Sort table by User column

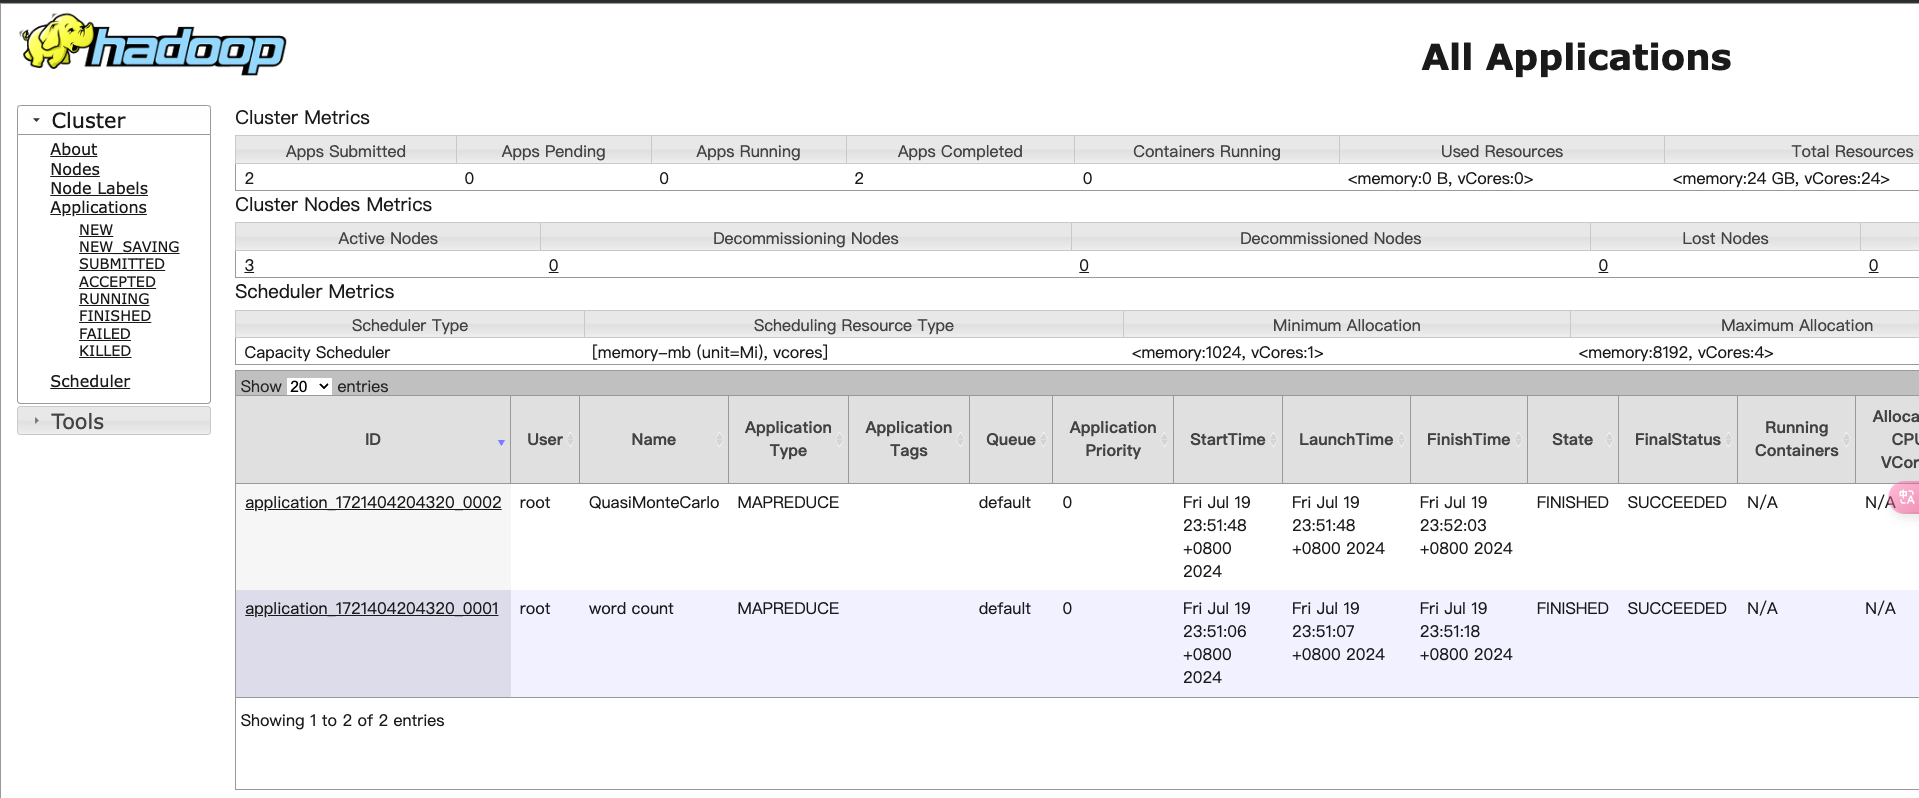click(545, 439)
